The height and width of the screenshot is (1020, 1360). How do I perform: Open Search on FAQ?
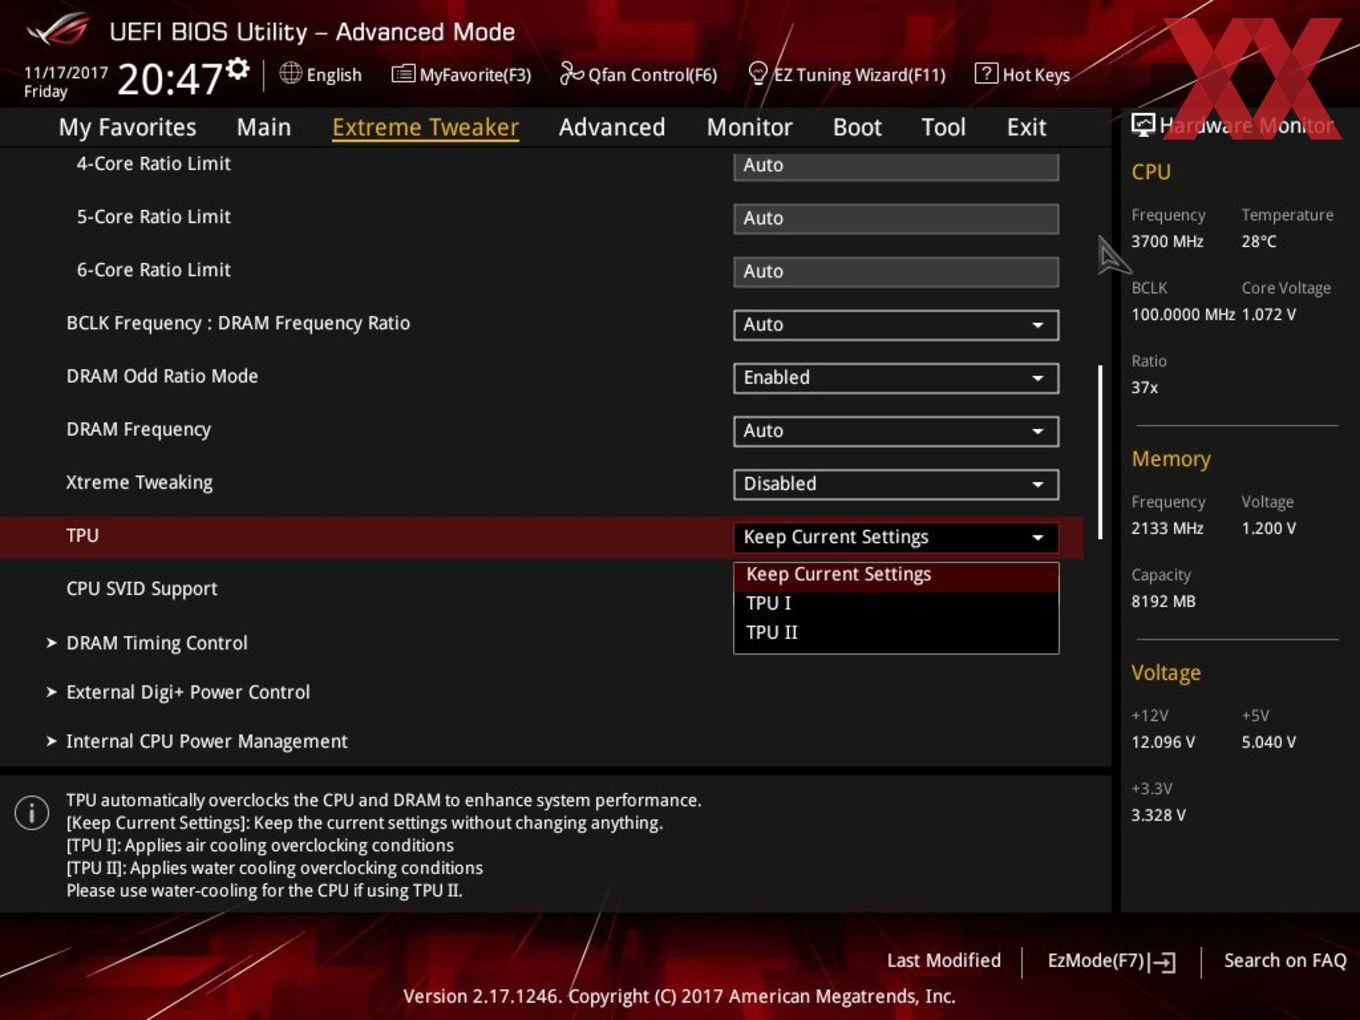(x=1285, y=961)
